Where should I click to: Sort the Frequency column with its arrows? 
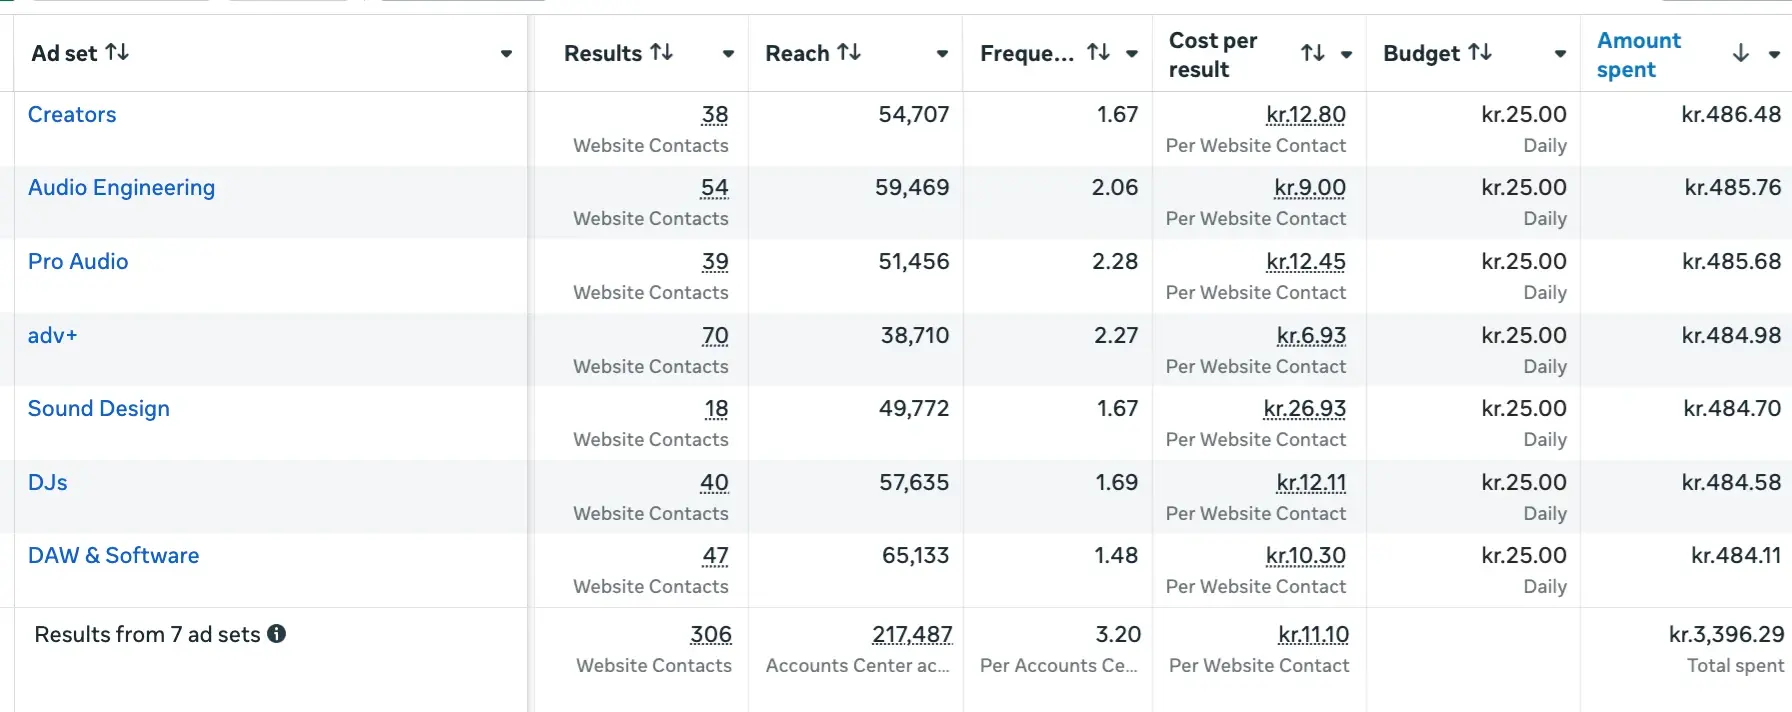click(x=1098, y=52)
